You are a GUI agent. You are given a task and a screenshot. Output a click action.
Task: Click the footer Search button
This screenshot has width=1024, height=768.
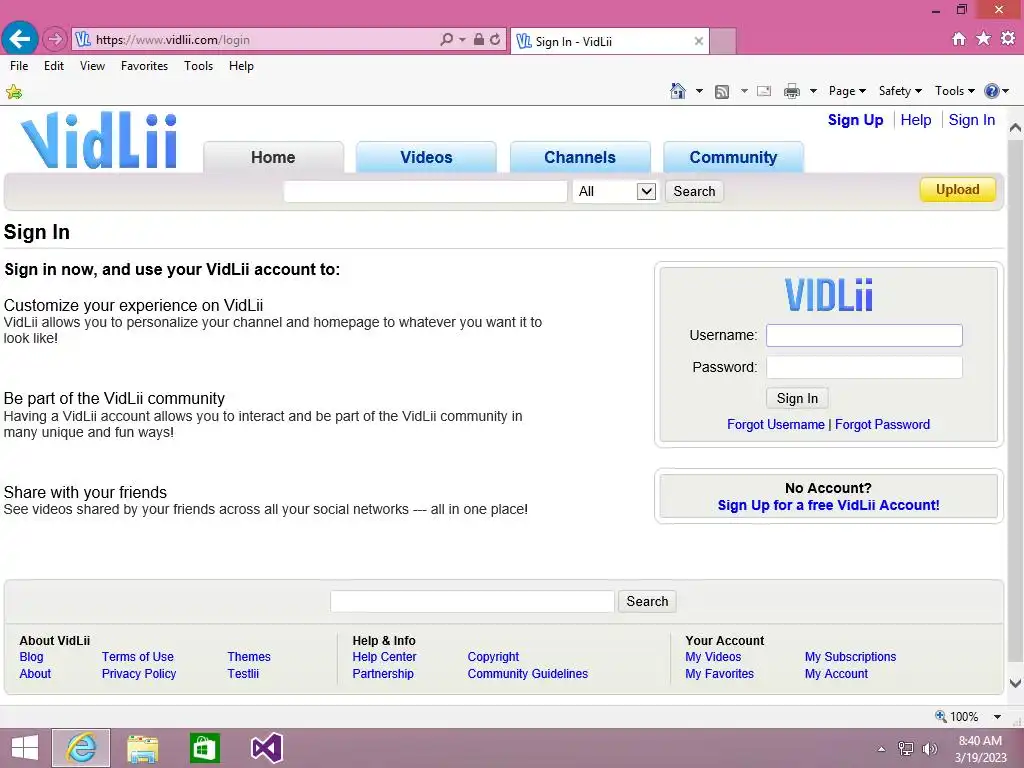(x=647, y=601)
